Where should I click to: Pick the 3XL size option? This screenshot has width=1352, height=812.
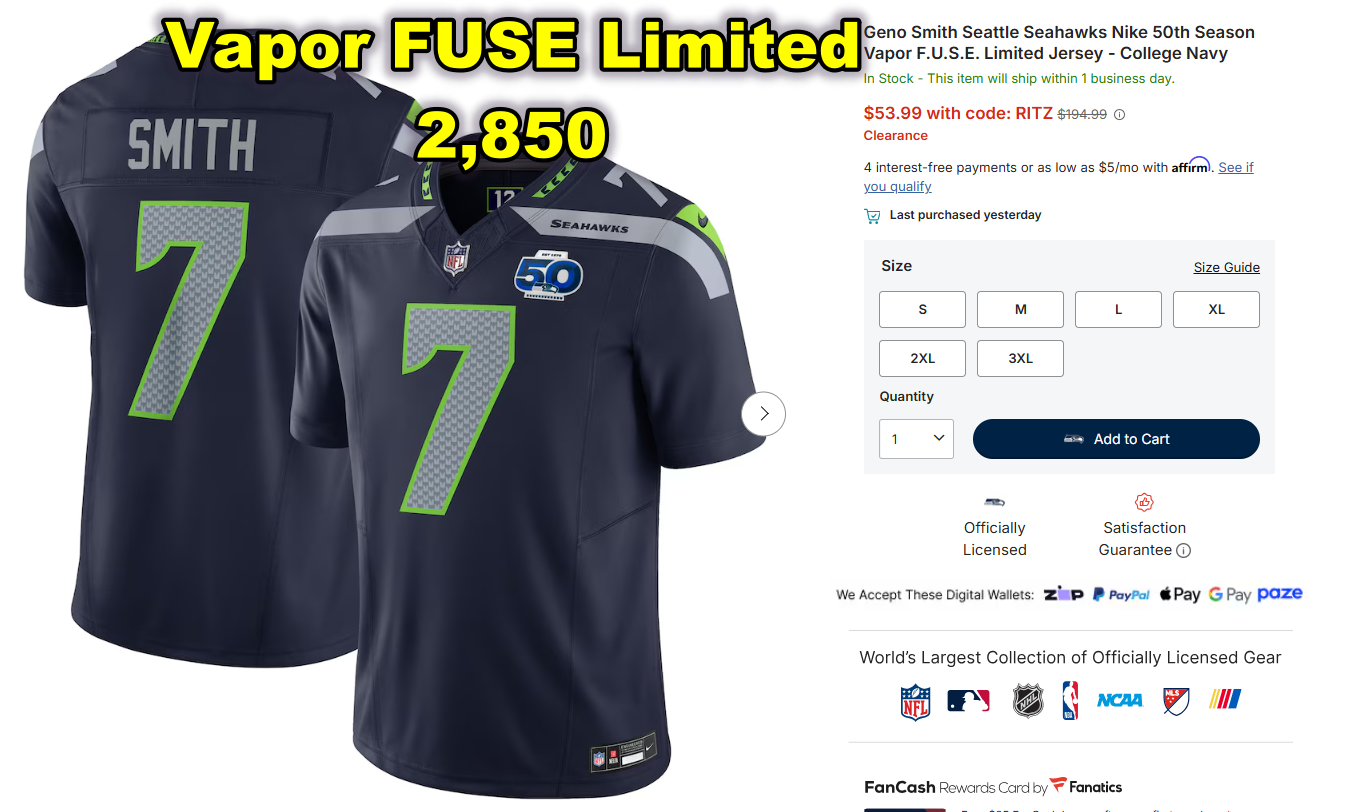click(1020, 358)
